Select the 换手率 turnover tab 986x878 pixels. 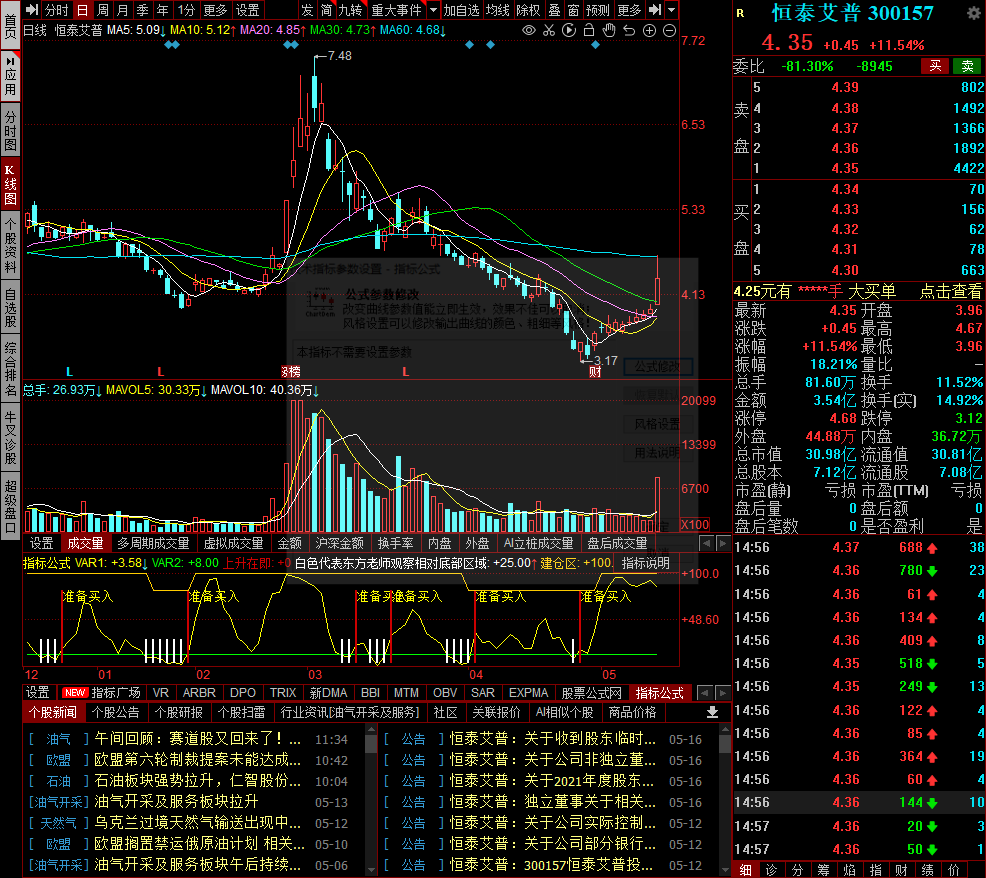(395, 543)
